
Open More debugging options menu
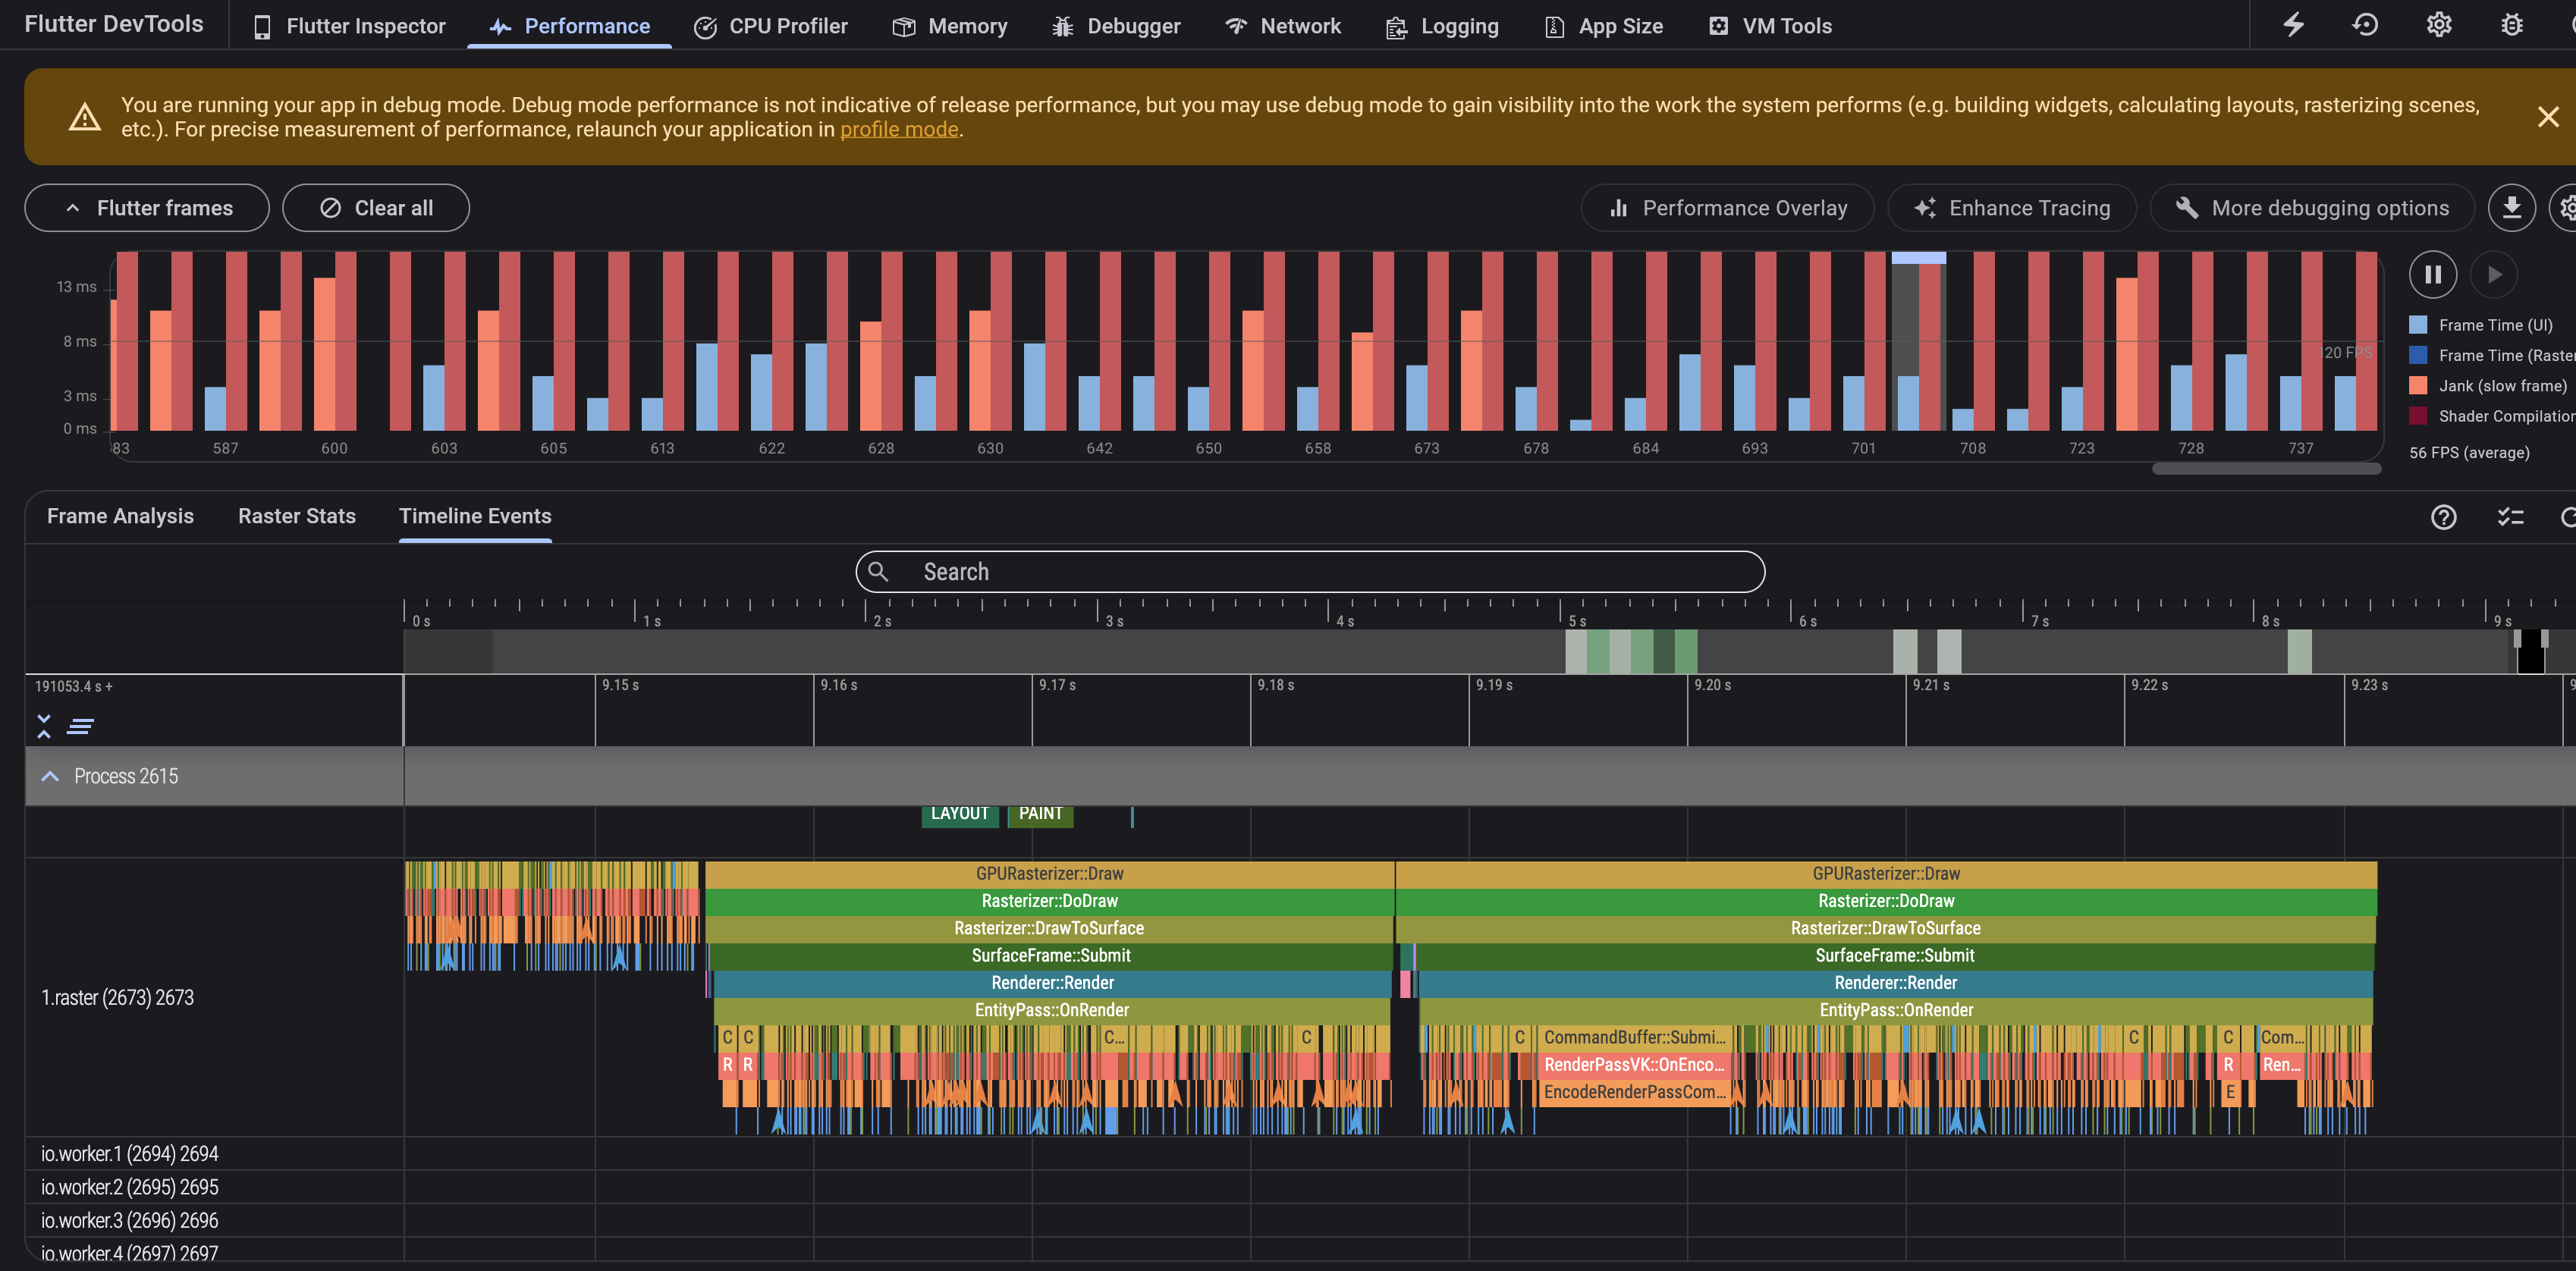pyautogui.click(x=2311, y=208)
